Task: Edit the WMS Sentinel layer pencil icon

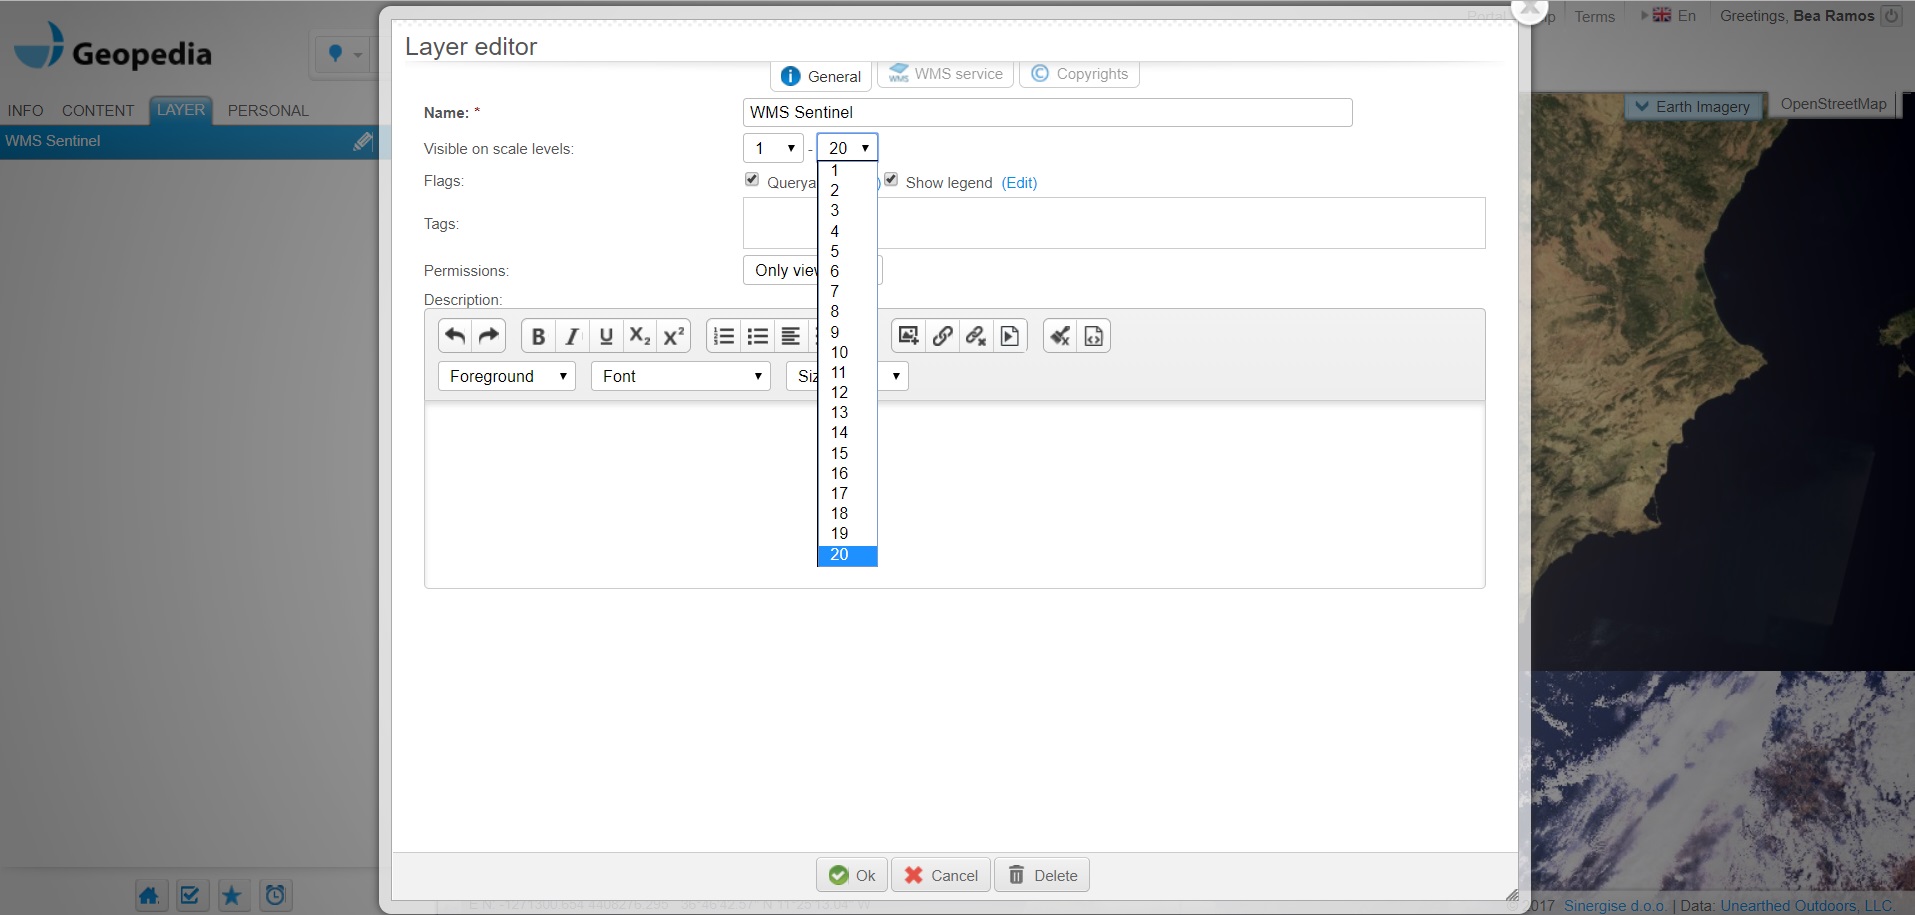Action: (x=363, y=142)
